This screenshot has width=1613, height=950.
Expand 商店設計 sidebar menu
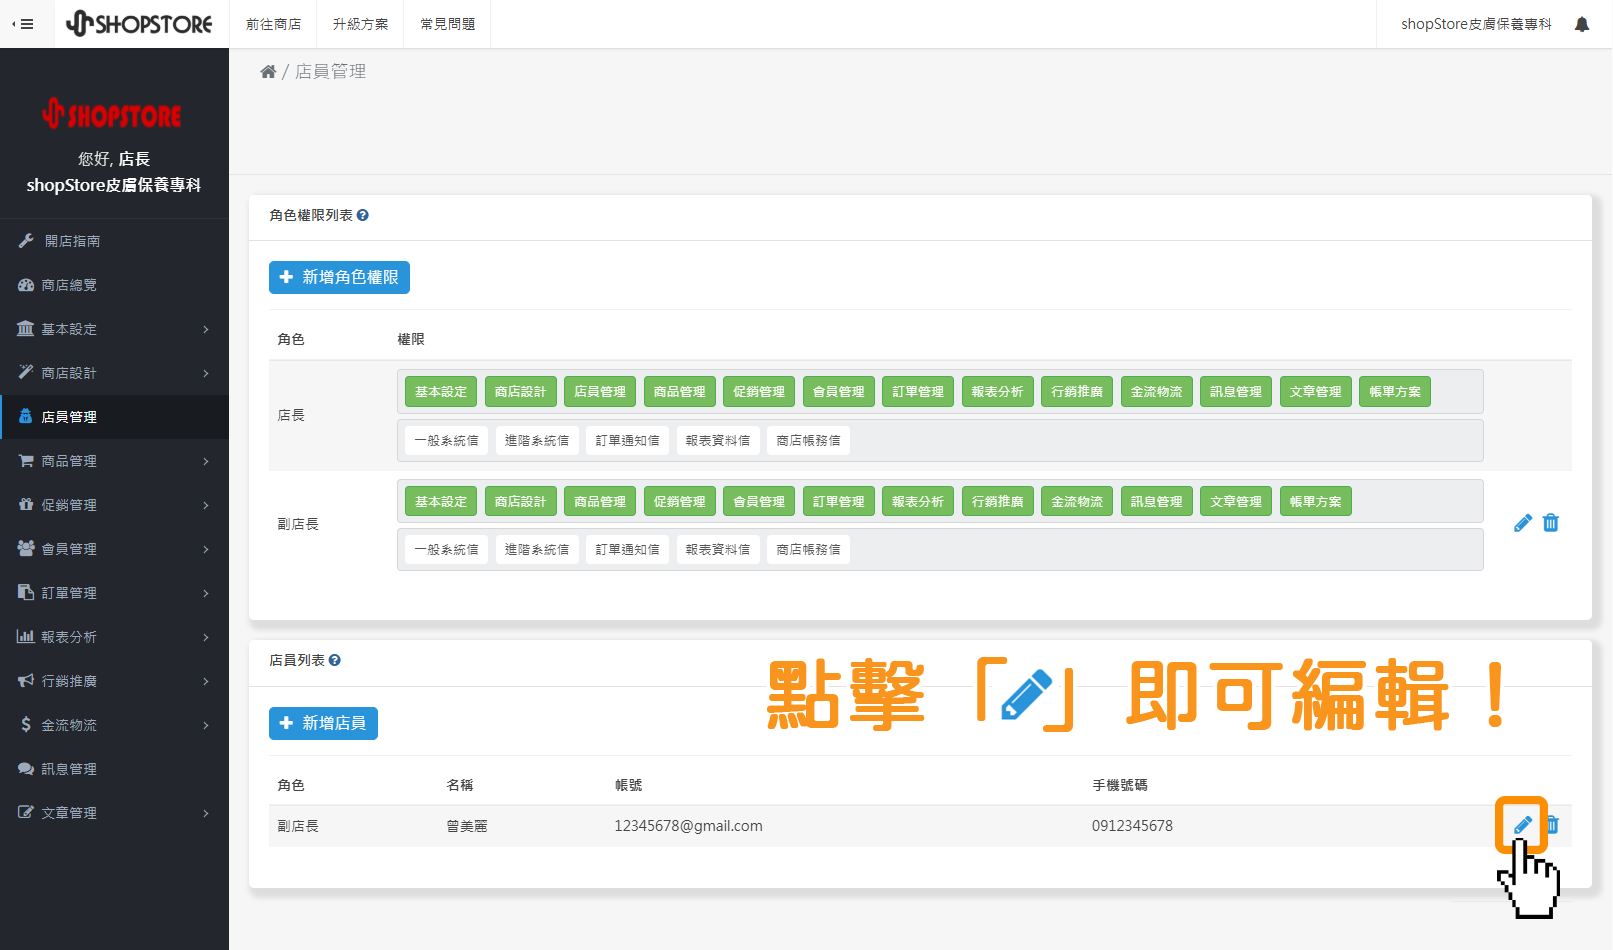click(x=114, y=373)
